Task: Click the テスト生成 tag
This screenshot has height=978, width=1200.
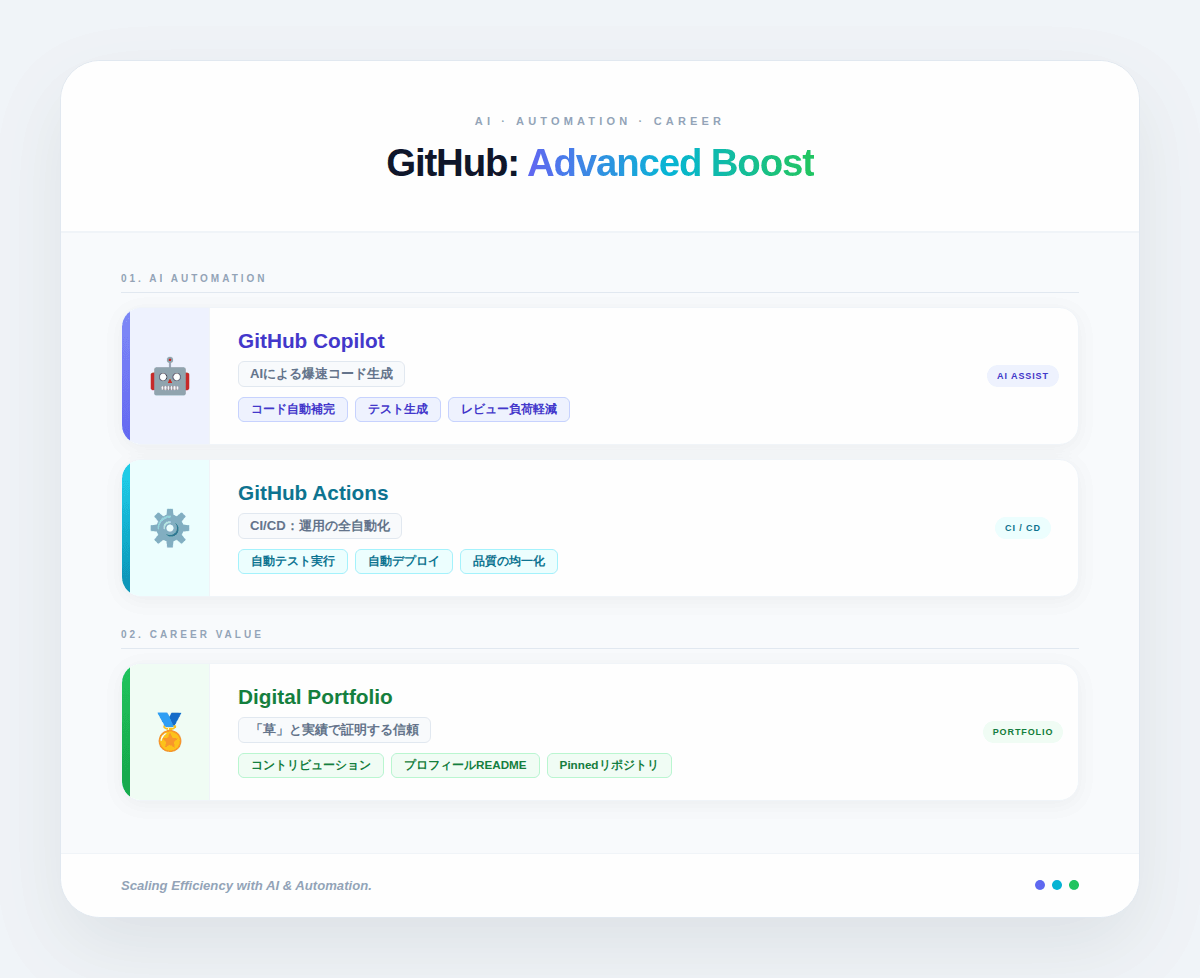Action: point(398,409)
